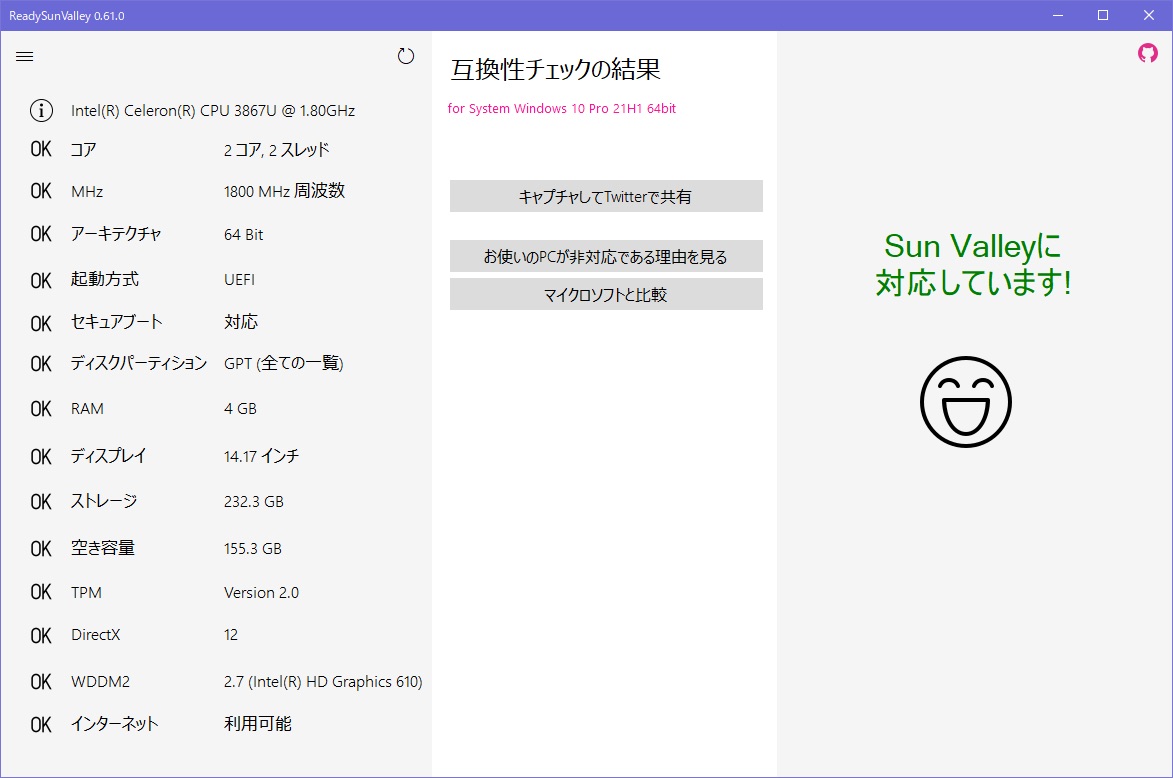Click the ディスクパーティション label

[x=138, y=364]
